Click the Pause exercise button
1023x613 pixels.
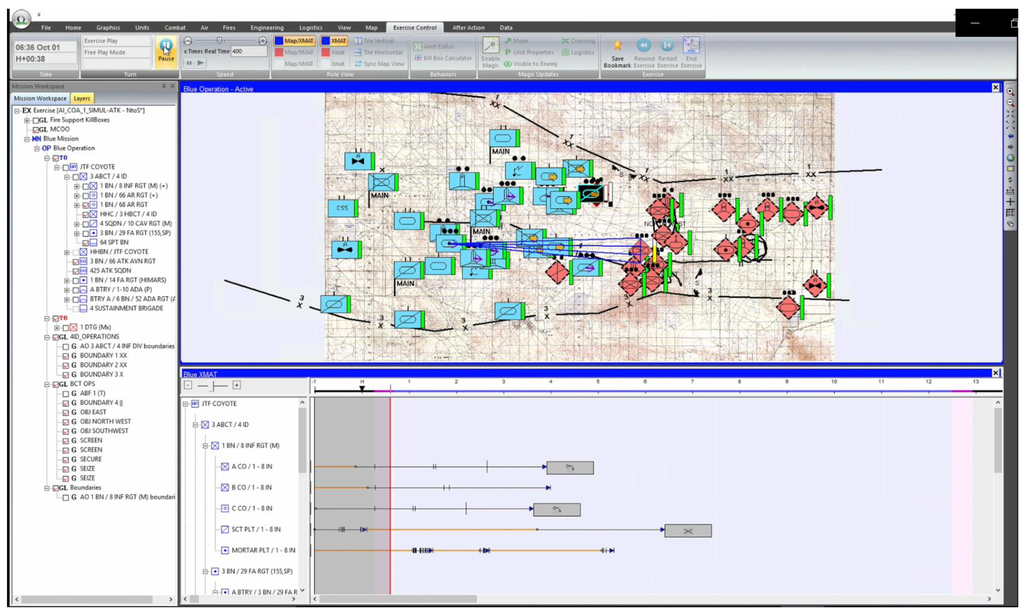[166, 50]
